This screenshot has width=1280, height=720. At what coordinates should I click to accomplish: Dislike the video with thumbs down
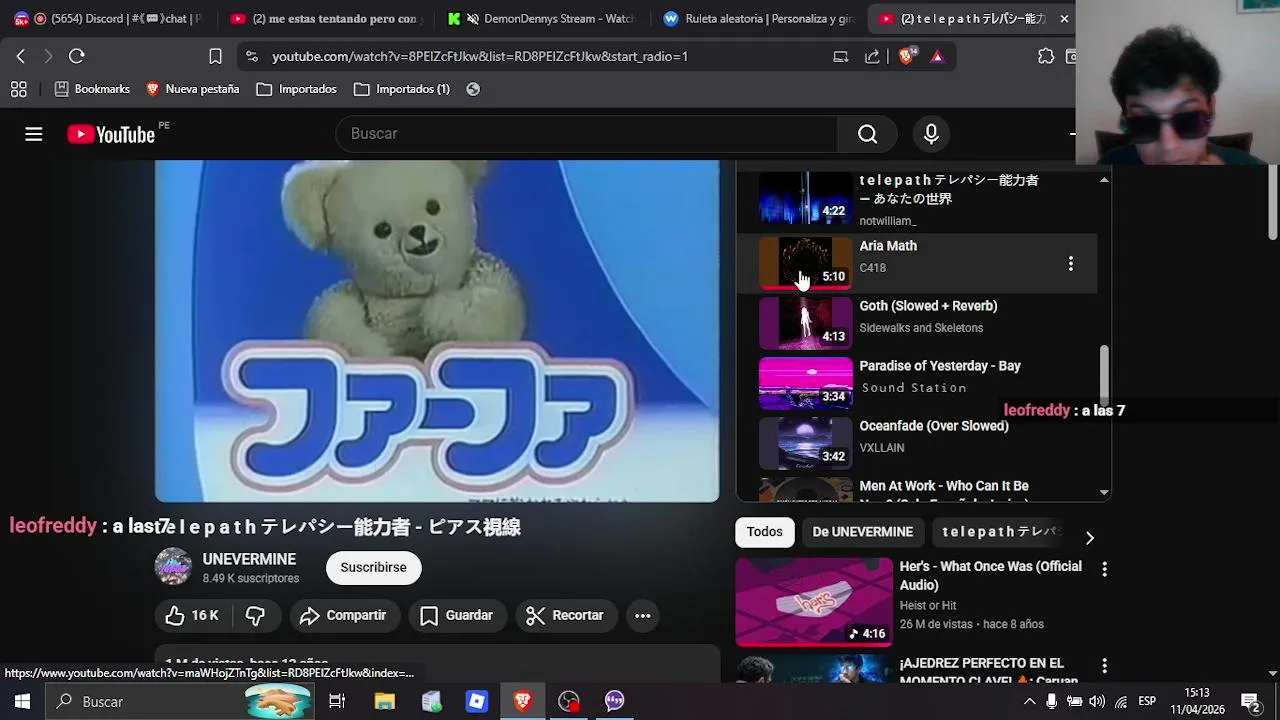coord(255,616)
